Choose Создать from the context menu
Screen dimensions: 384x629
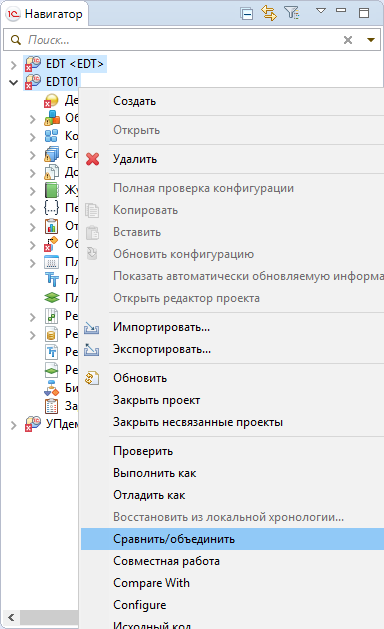click(x=134, y=101)
